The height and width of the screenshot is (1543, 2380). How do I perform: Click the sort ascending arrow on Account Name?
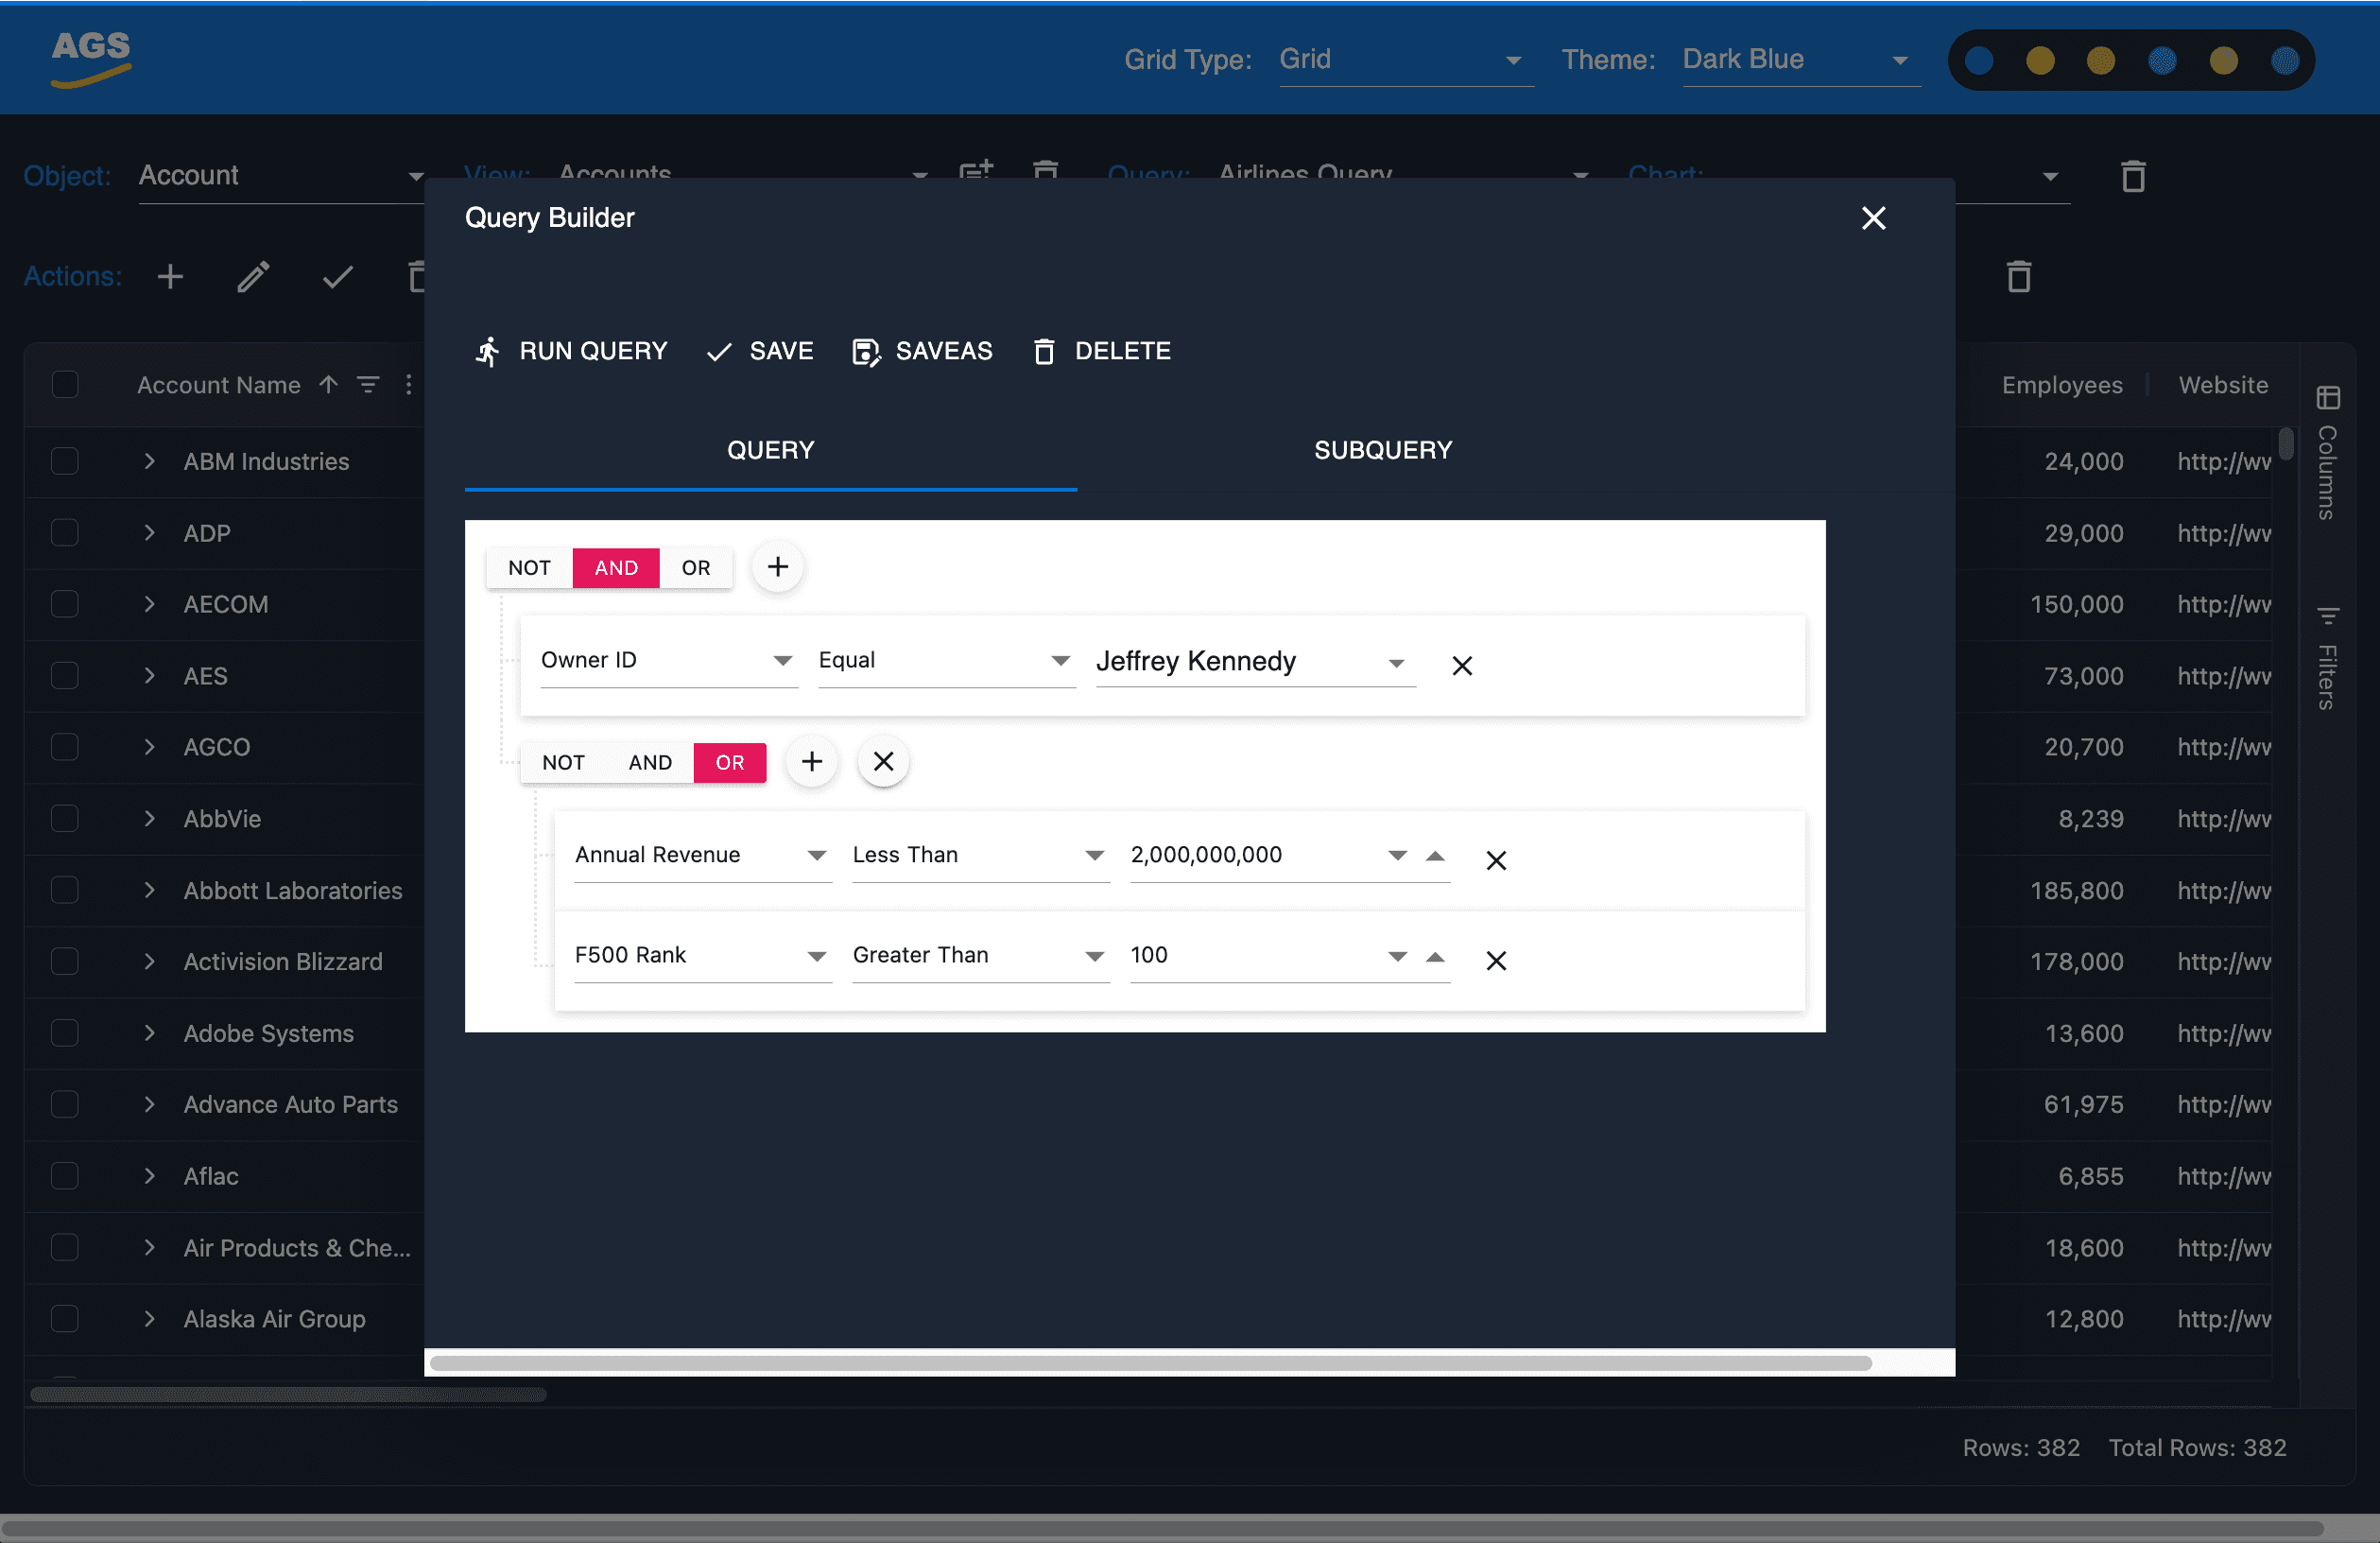[x=328, y=385]
